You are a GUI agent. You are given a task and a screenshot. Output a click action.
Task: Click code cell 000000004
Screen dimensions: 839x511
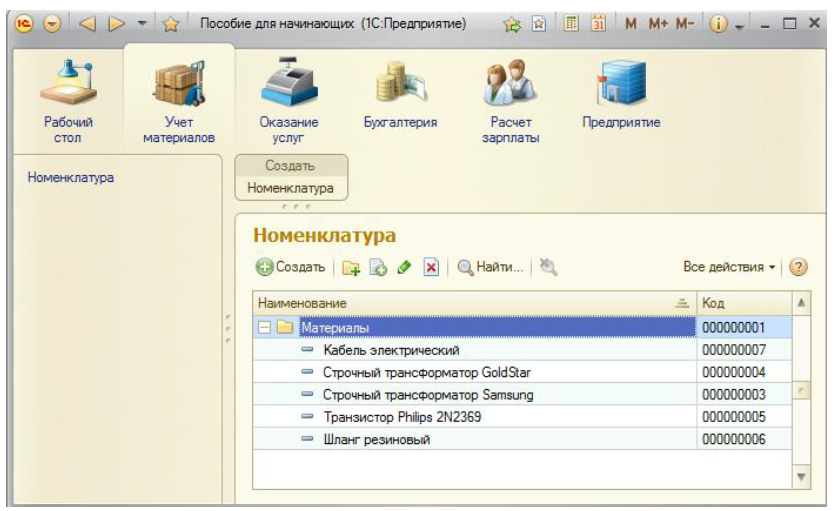pyautogui.click(x=744, y=372)
